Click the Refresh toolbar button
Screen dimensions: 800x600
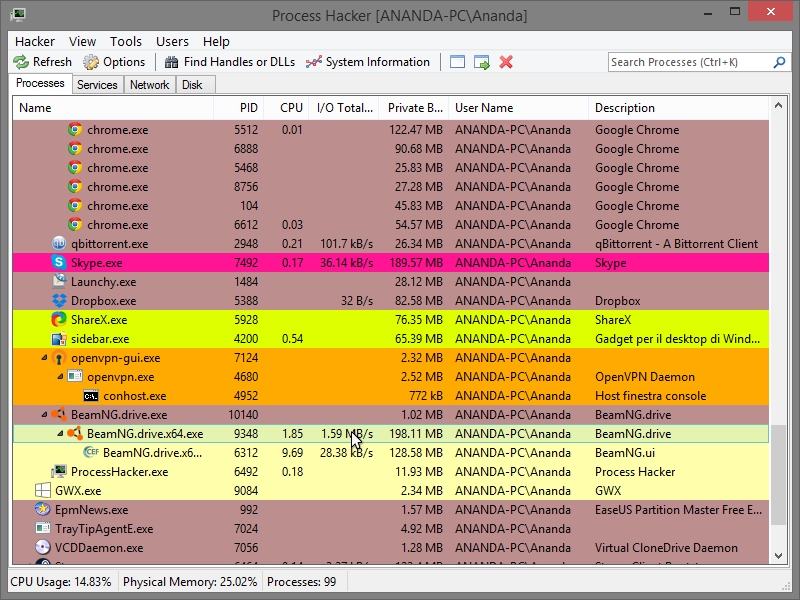tap(42, 62)
